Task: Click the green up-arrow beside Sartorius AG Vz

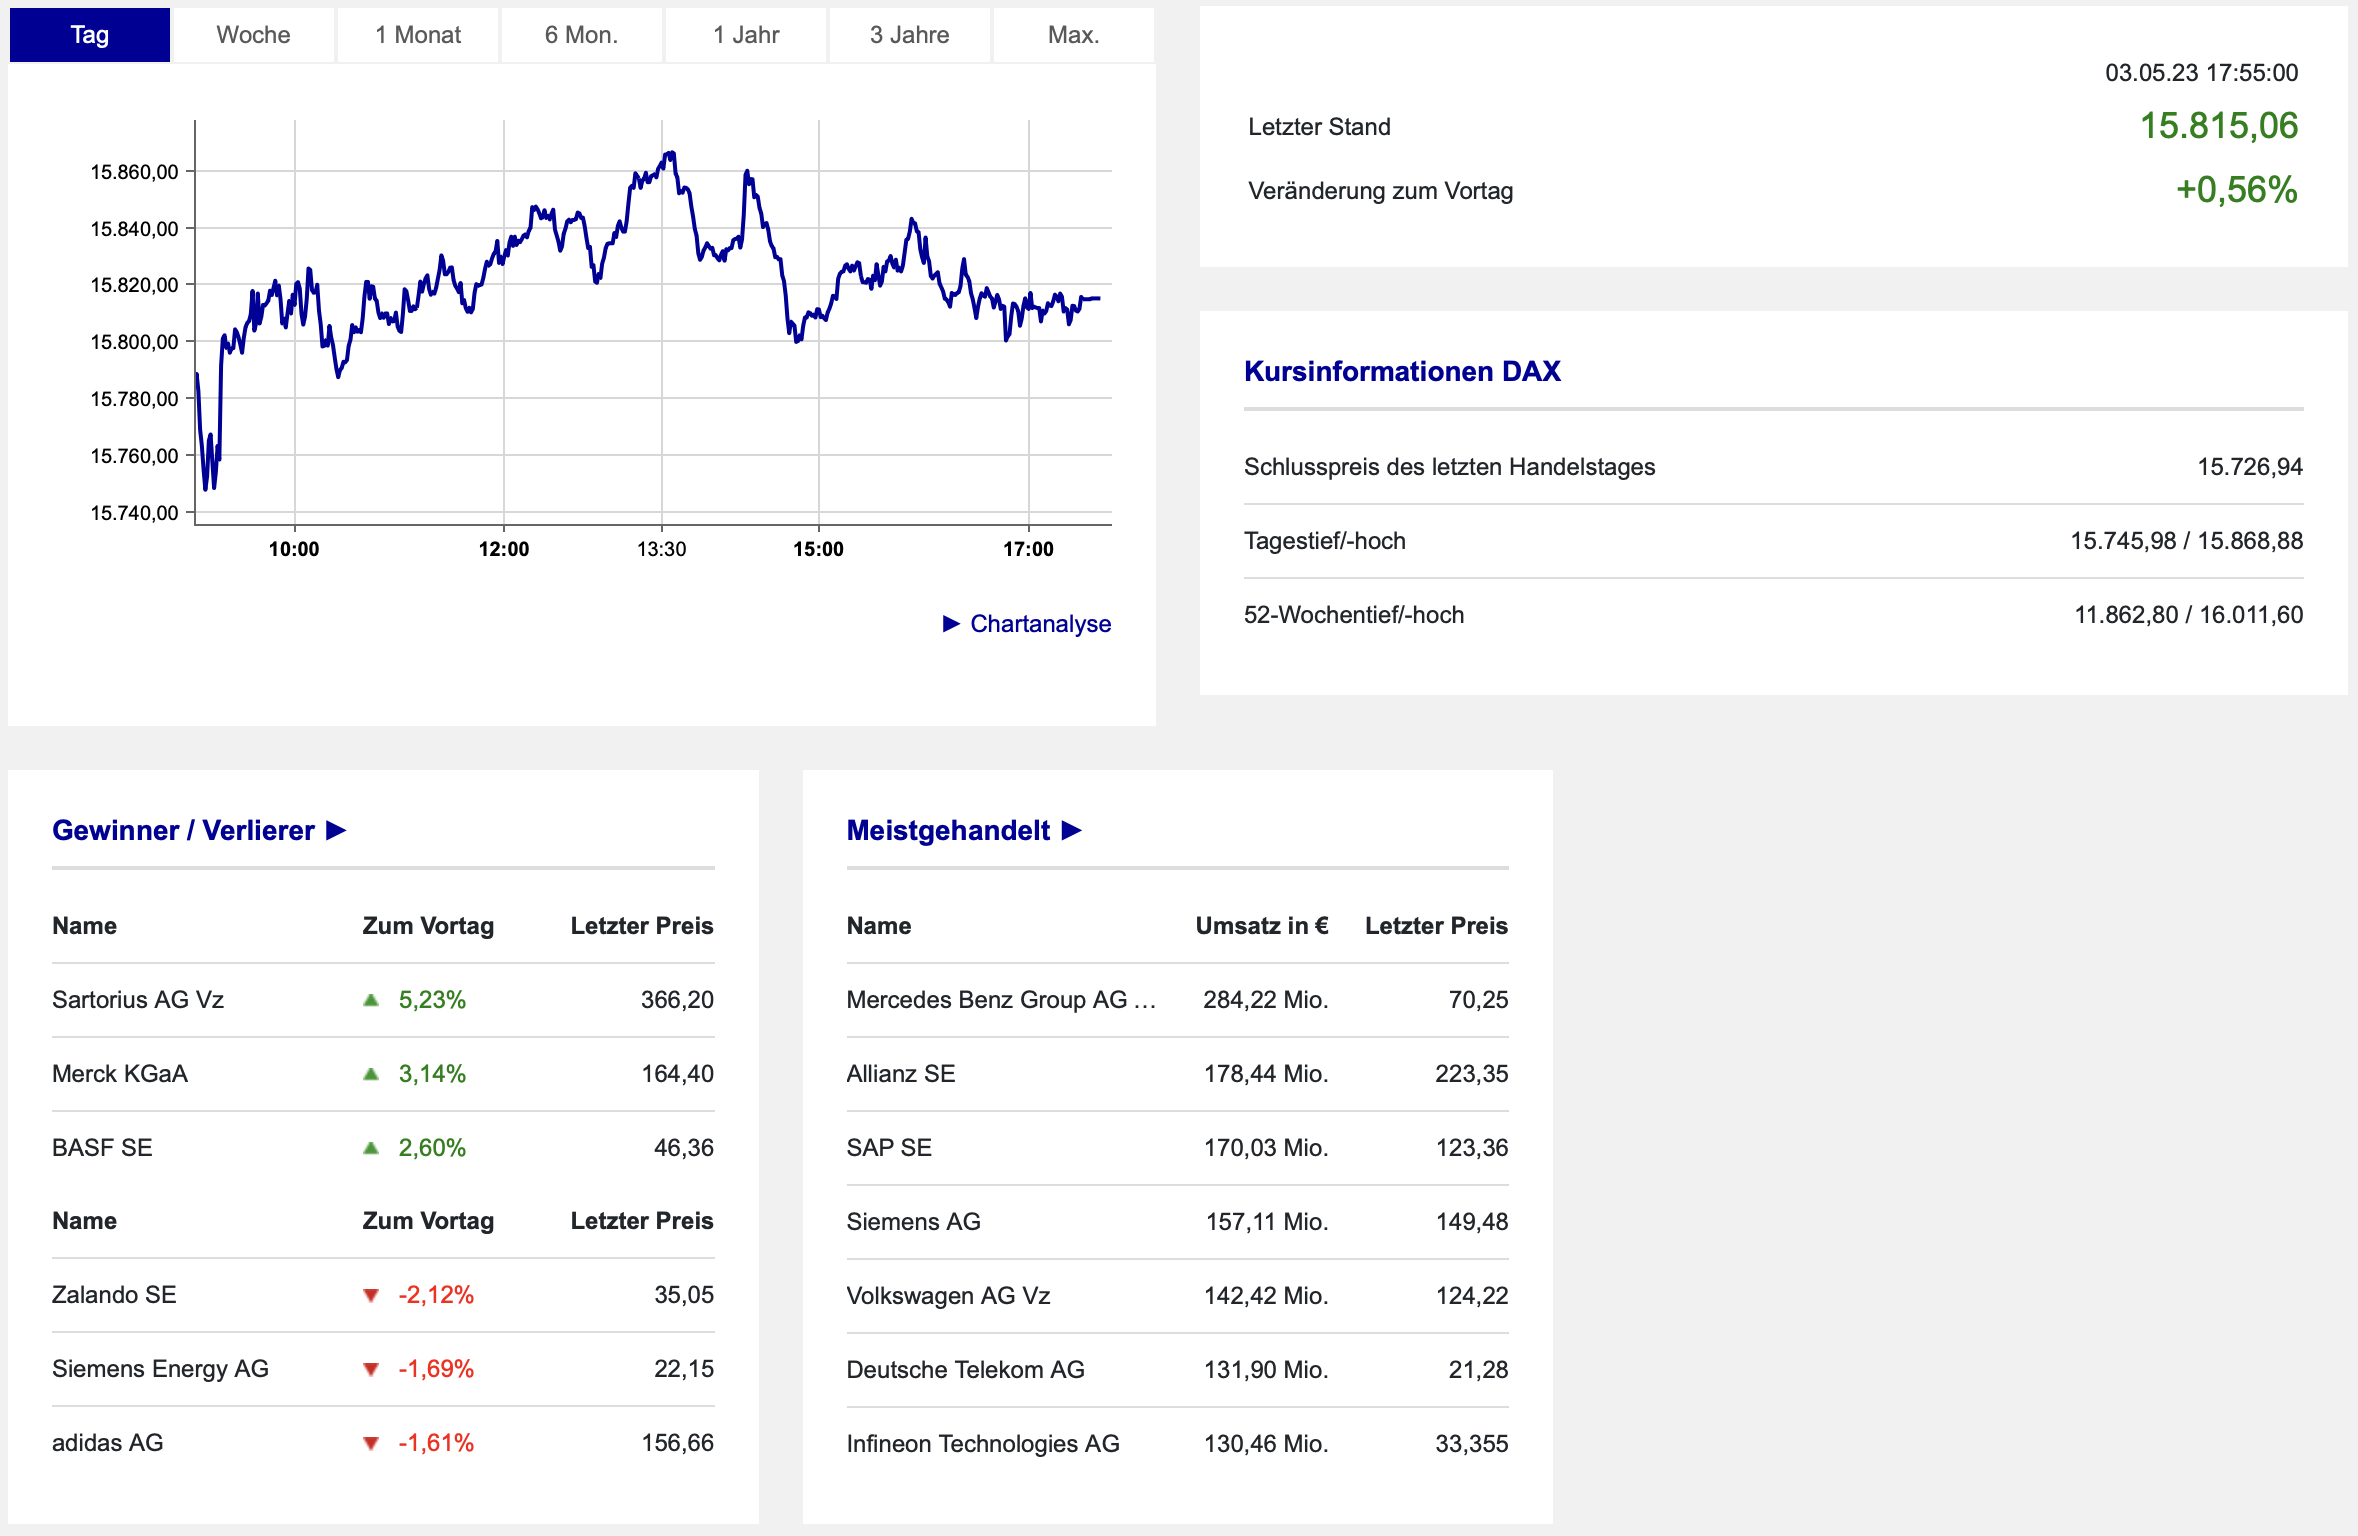Action: (371, 1000)
